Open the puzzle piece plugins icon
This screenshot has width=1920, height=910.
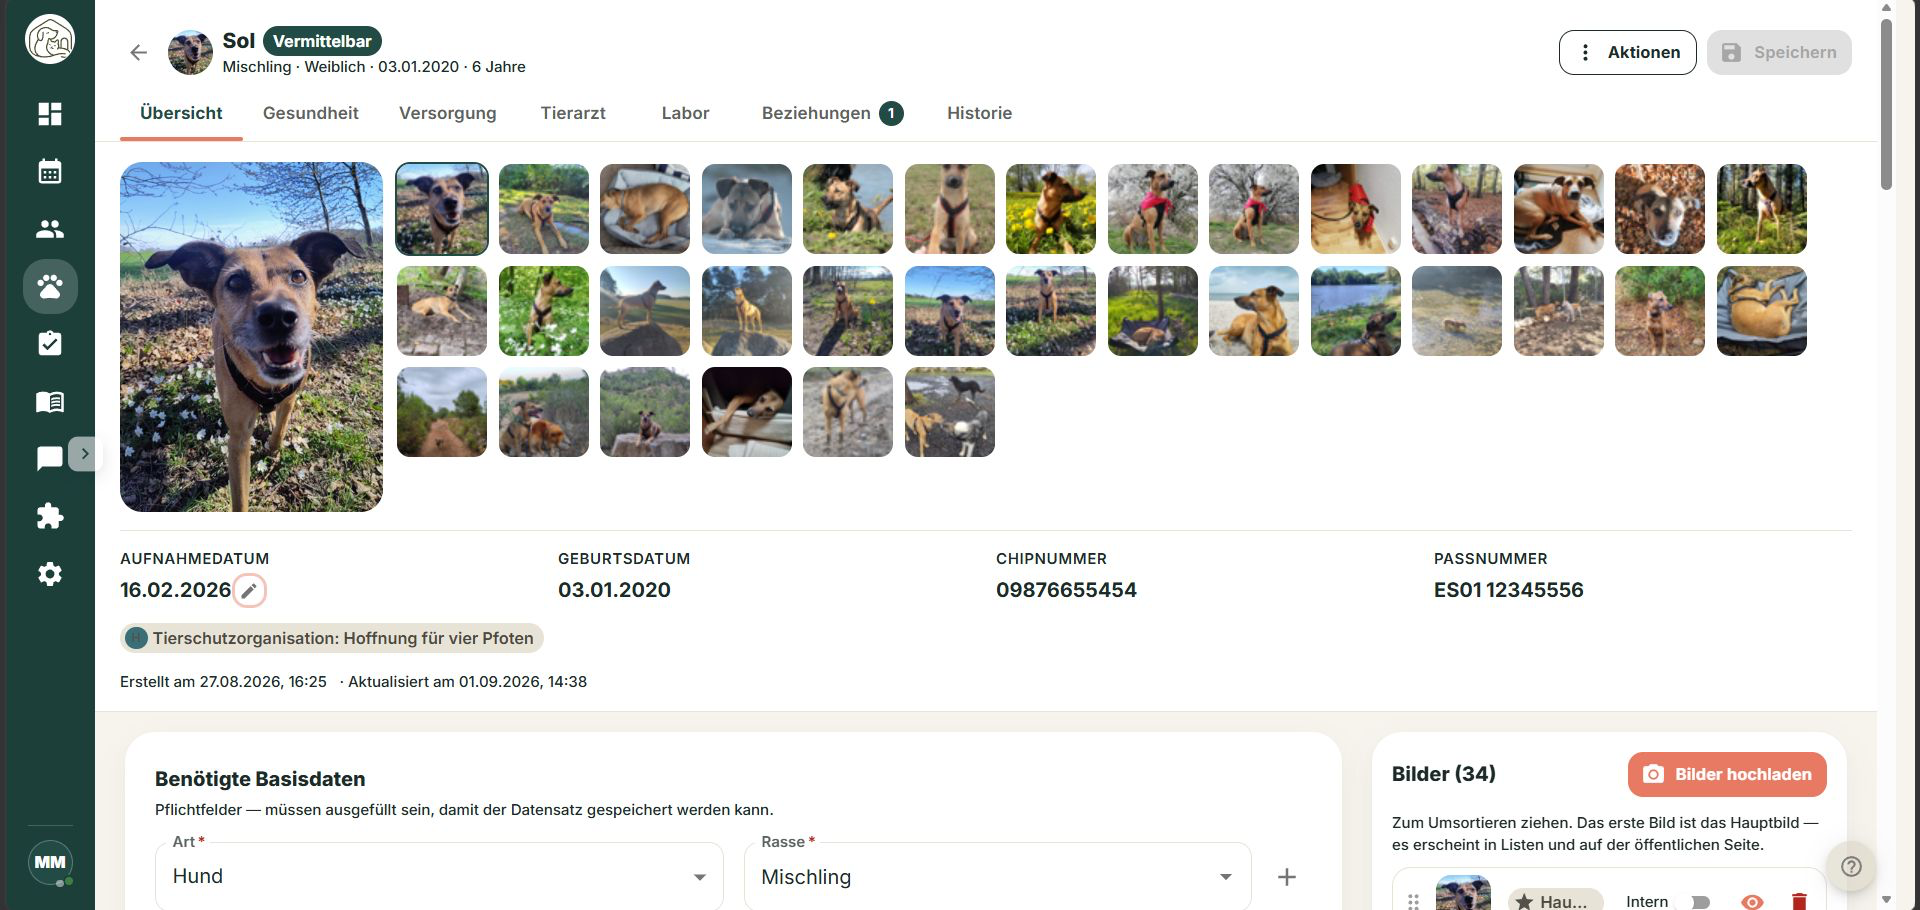[49, 516]
